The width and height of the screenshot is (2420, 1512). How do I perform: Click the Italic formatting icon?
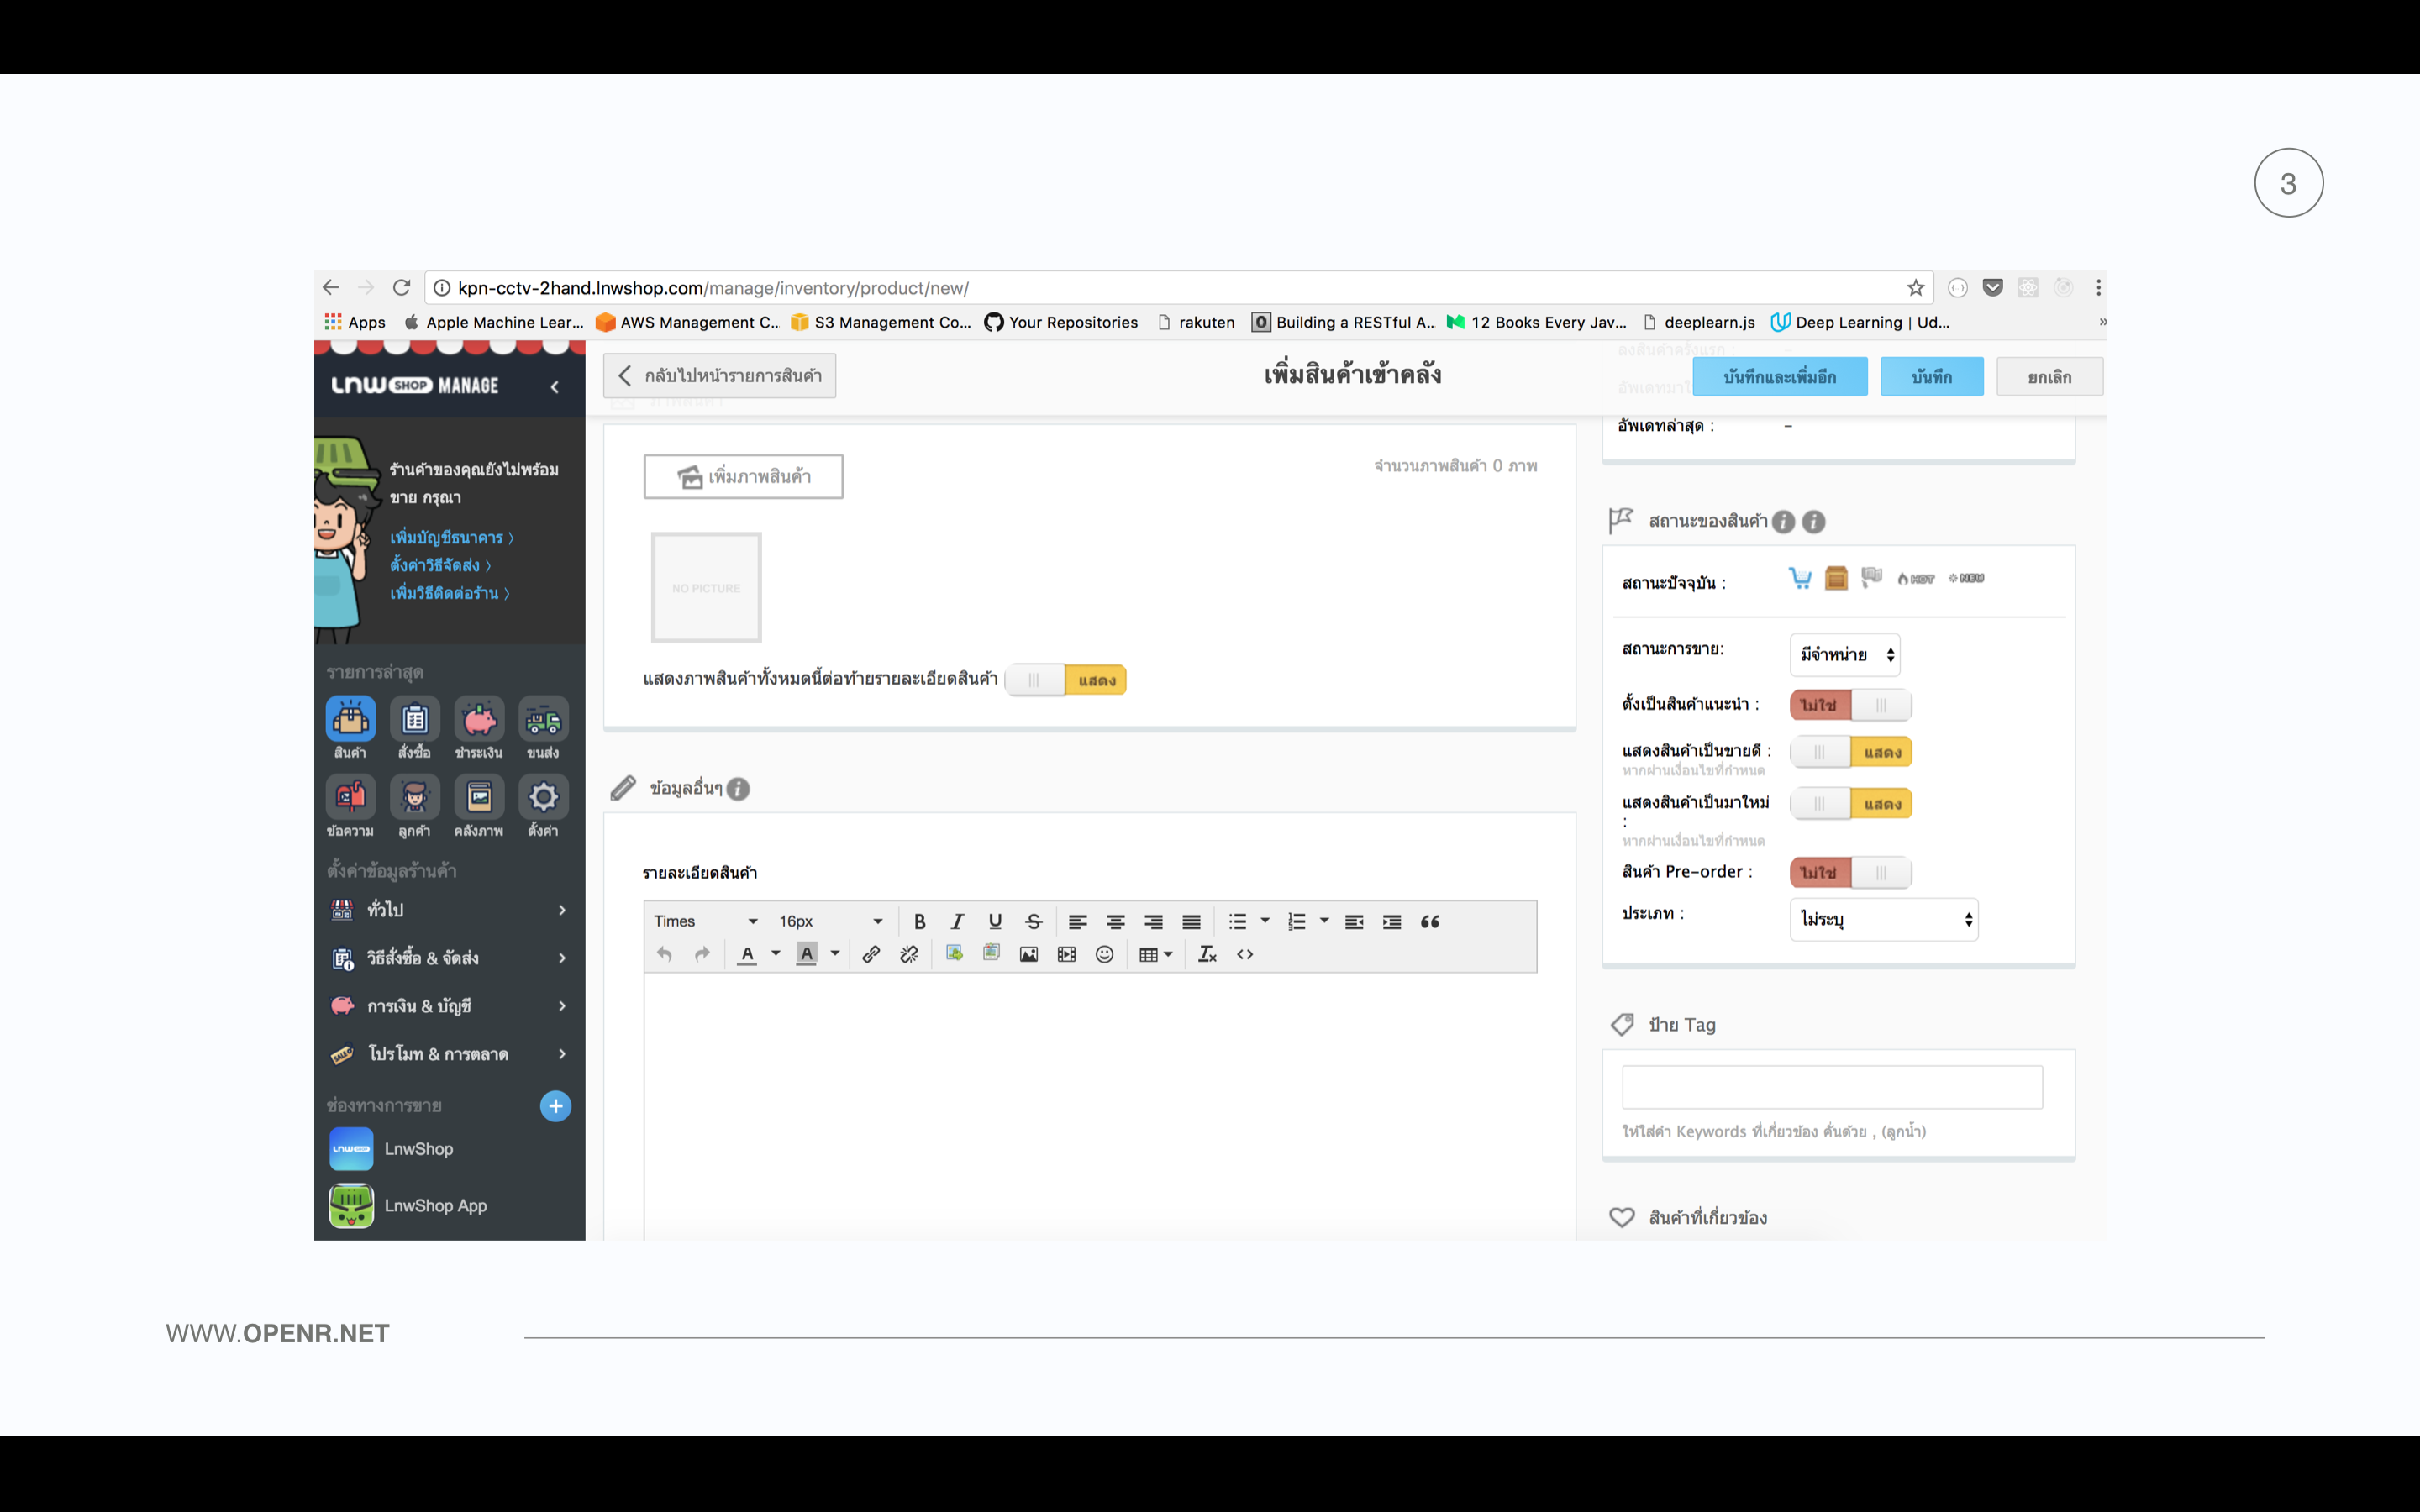[x=957, y=921]
